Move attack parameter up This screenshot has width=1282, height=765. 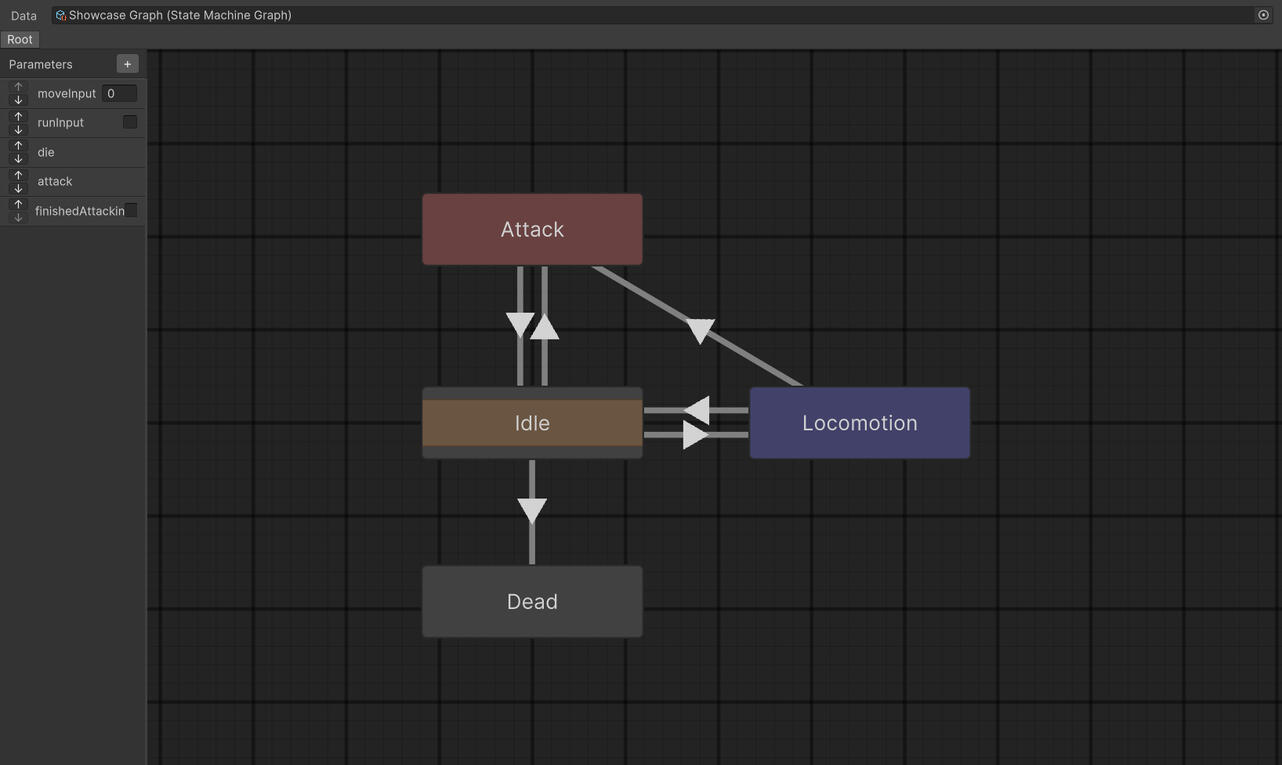18,175
